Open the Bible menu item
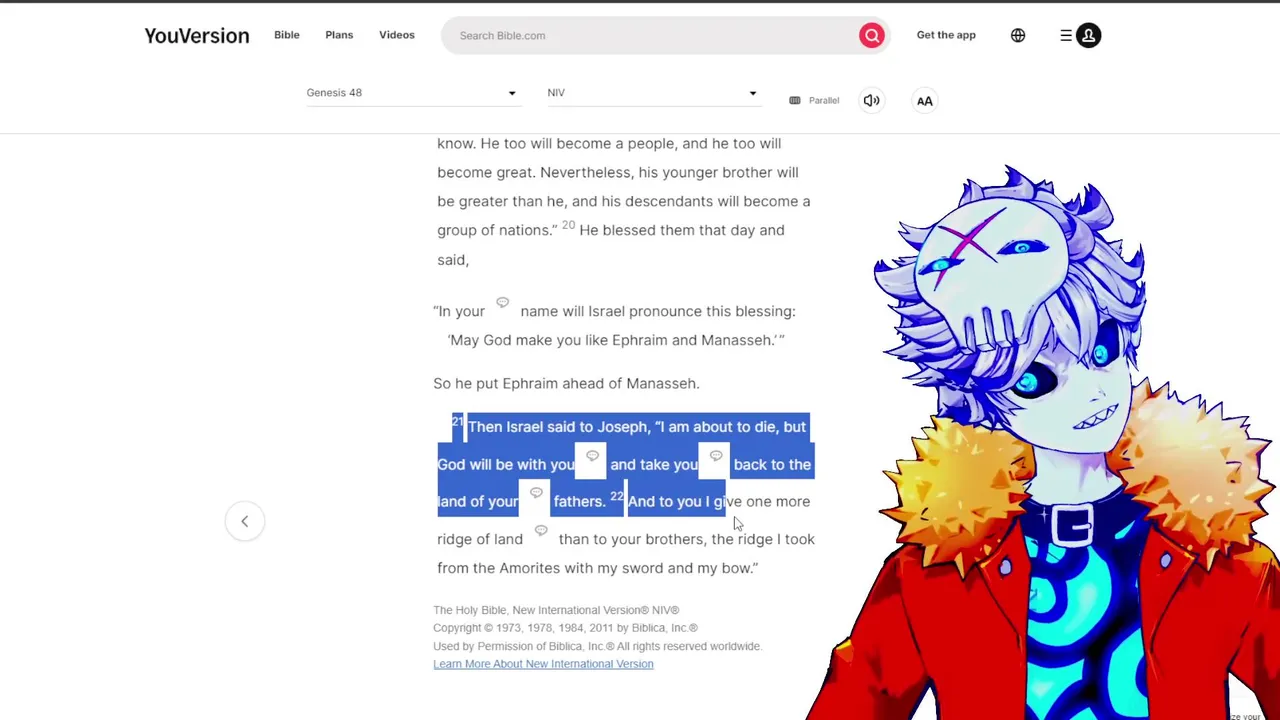Image resolution: width=1280 pixels, height=720 pixels. (x=287, y=35)
